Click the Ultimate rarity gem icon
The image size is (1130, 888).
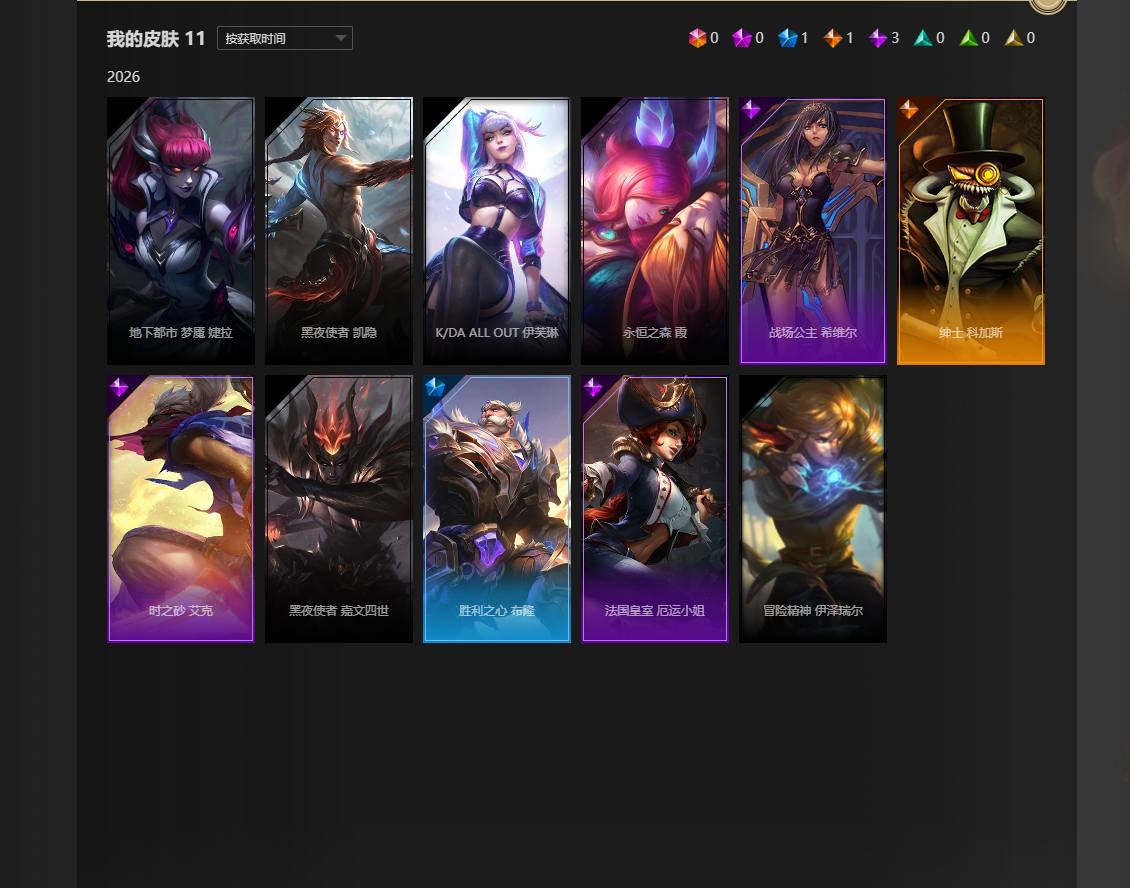pyautogui.click(x=697, y=38)
